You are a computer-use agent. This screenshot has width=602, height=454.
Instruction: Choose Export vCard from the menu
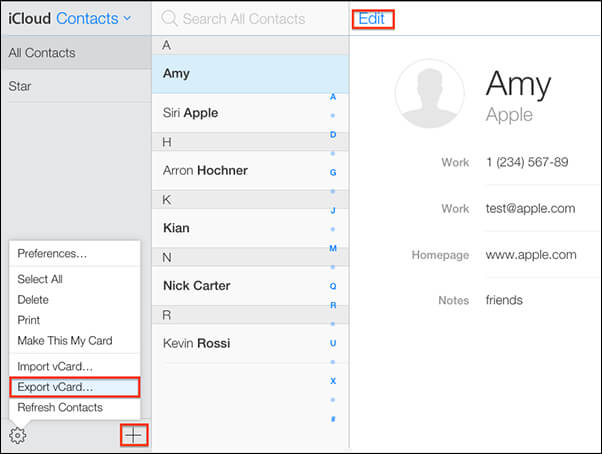[x=75, y=387]
